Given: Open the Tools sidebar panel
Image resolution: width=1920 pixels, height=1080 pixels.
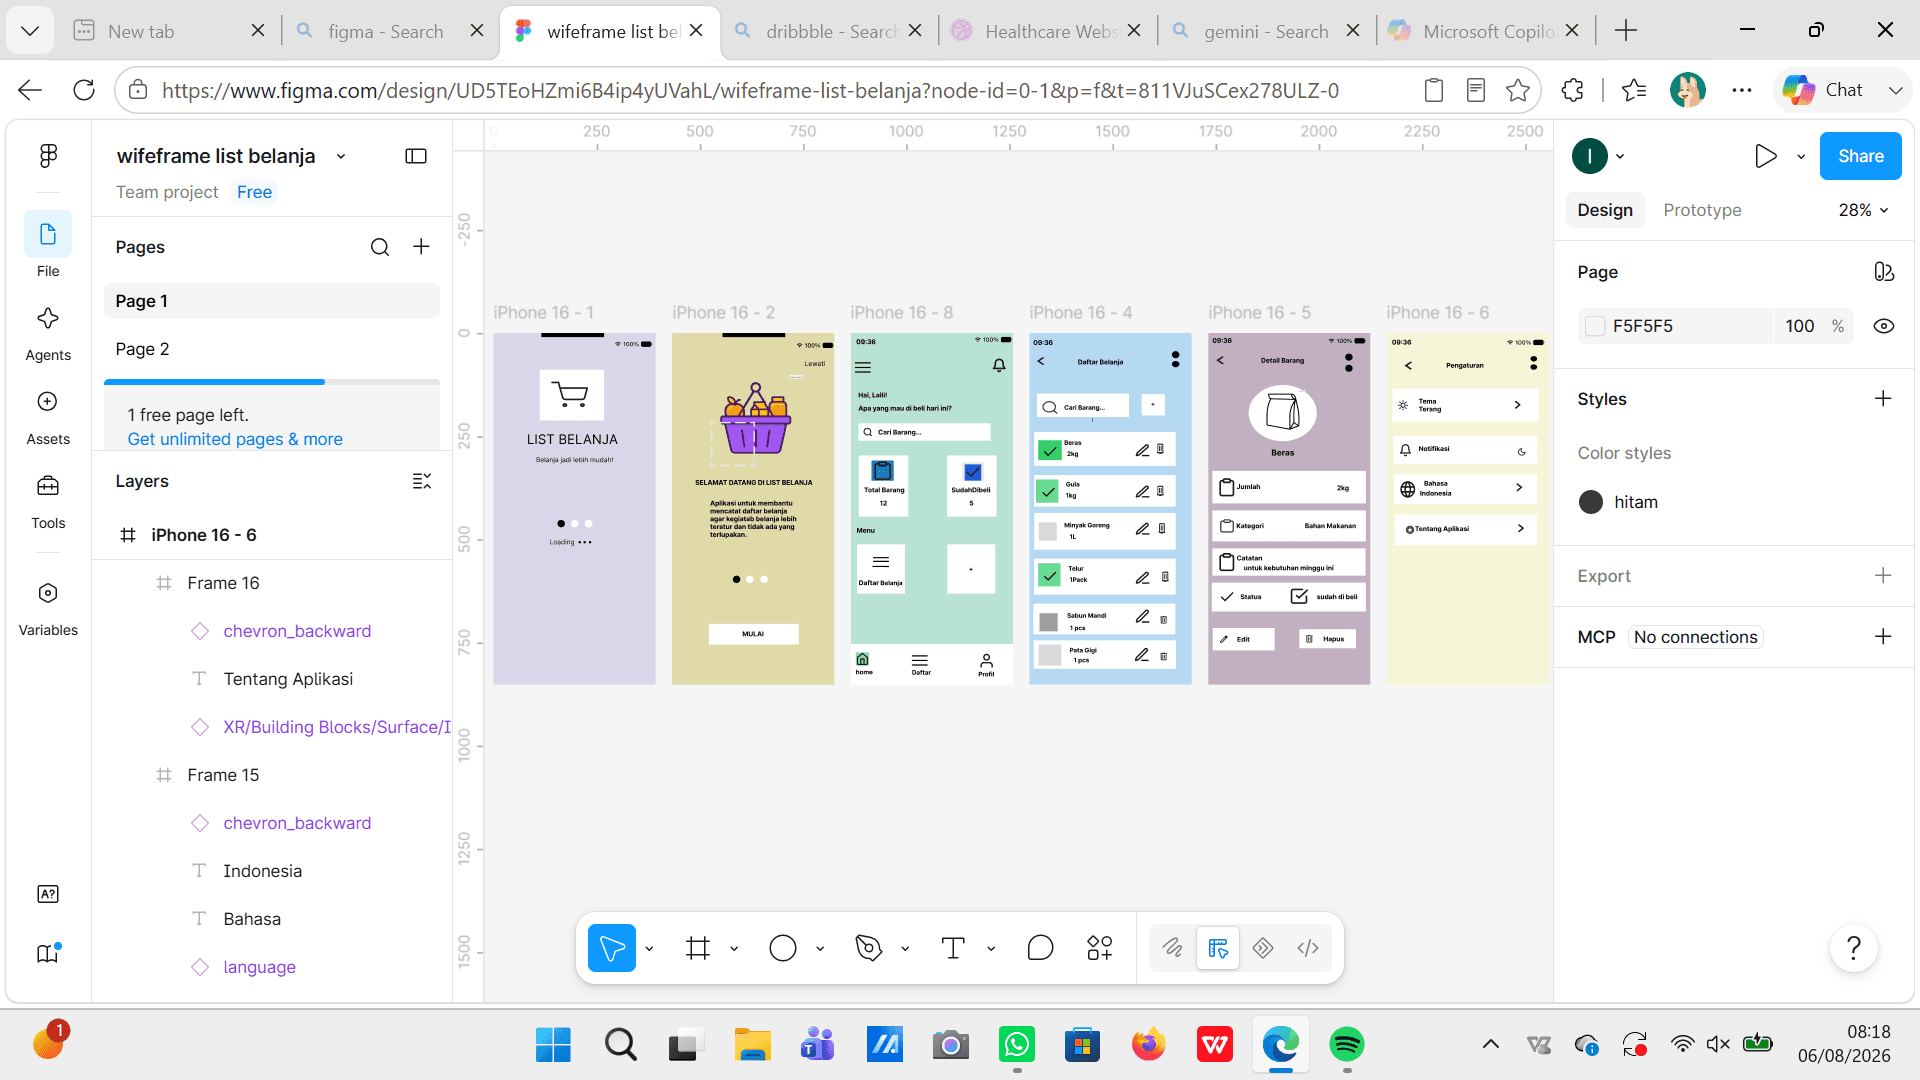Looking at the screenshot, I should point(48,501).
